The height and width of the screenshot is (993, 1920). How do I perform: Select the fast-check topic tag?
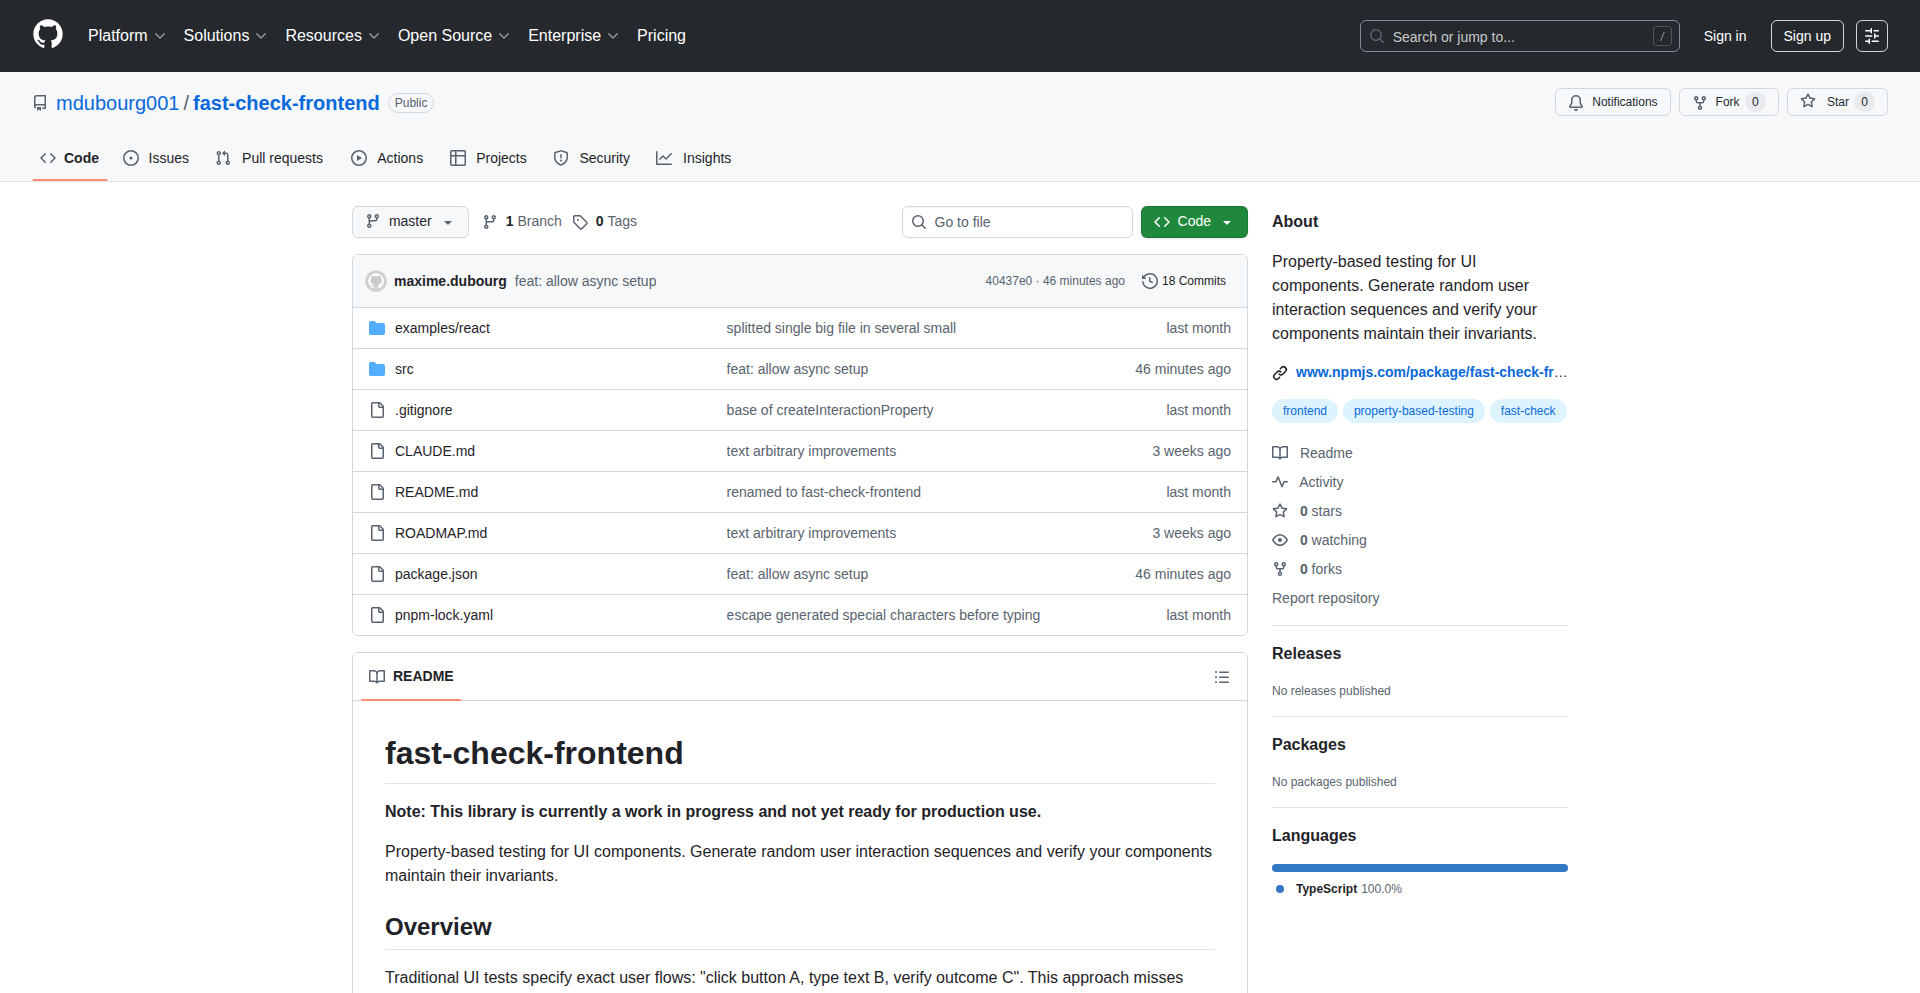coord(1527,410)
